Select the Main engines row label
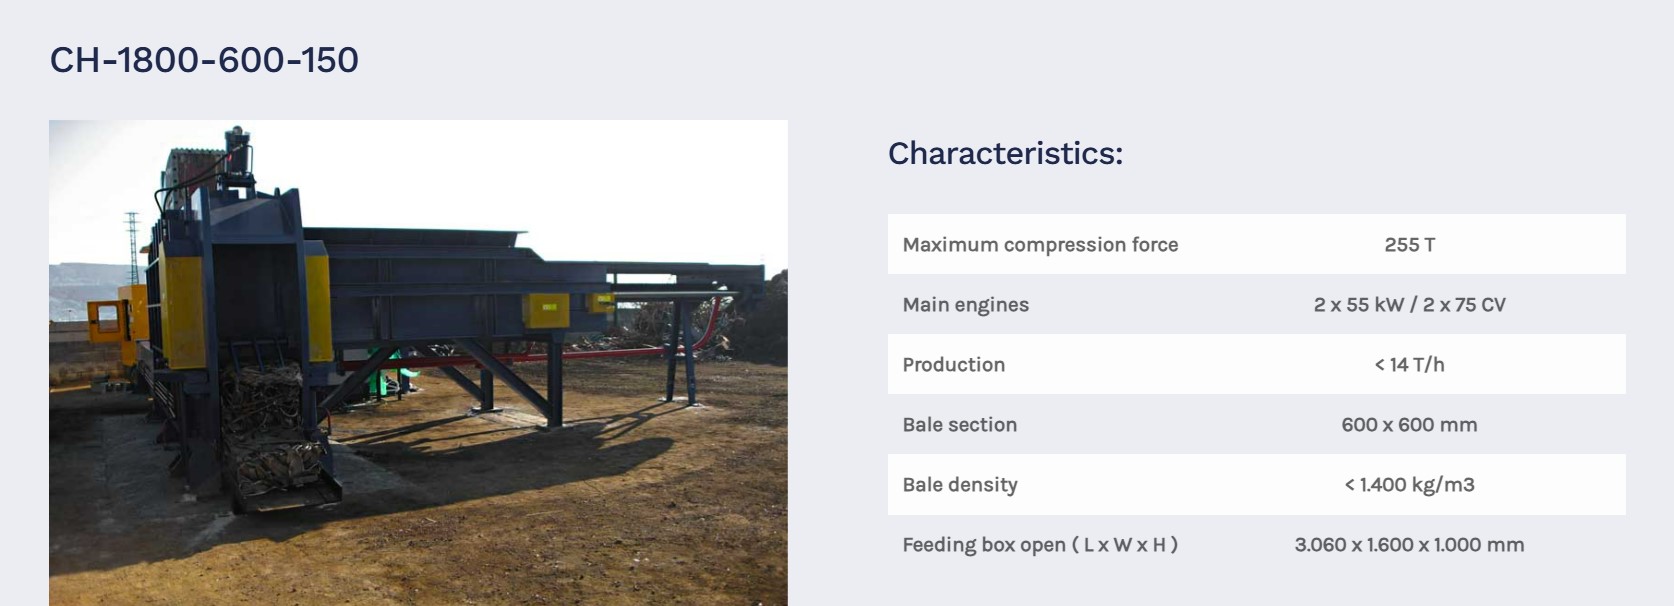The image size is (1674, 606). click(965, 305)
